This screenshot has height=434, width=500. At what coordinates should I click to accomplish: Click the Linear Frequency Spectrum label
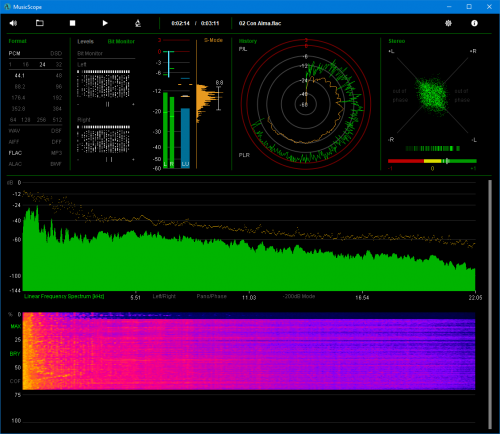click(64, 296)
